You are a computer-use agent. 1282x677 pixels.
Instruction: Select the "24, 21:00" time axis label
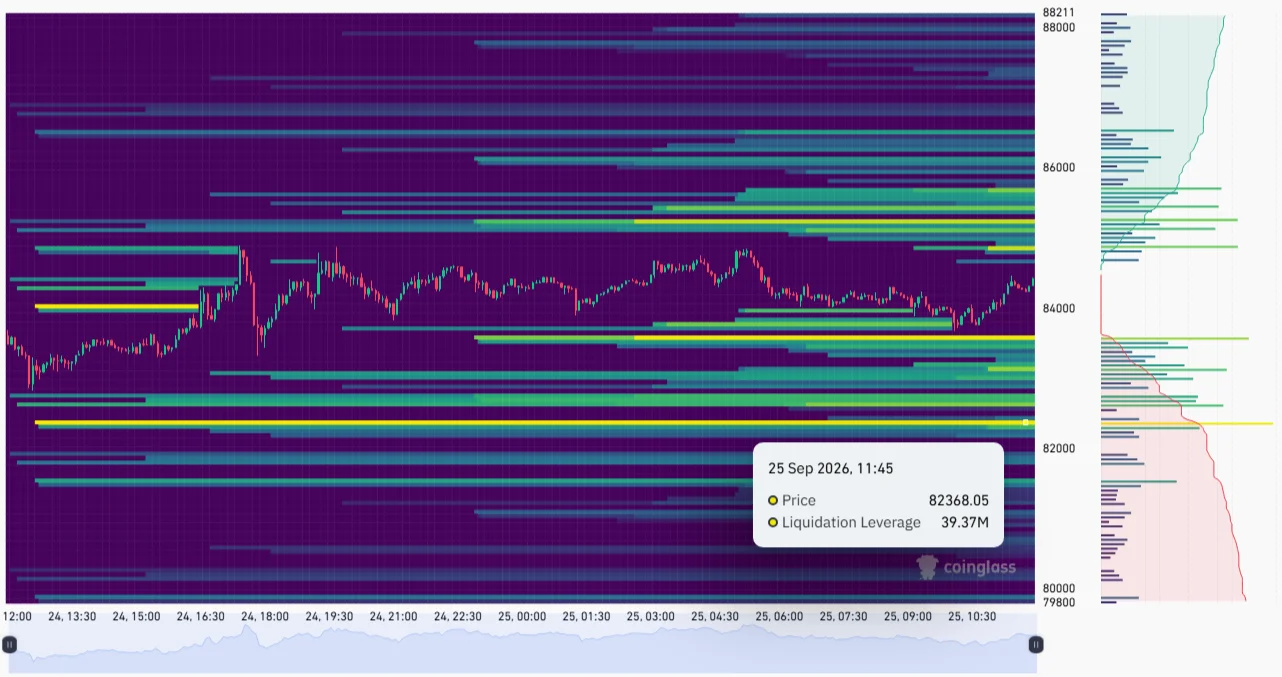click(x=393, y=616)
